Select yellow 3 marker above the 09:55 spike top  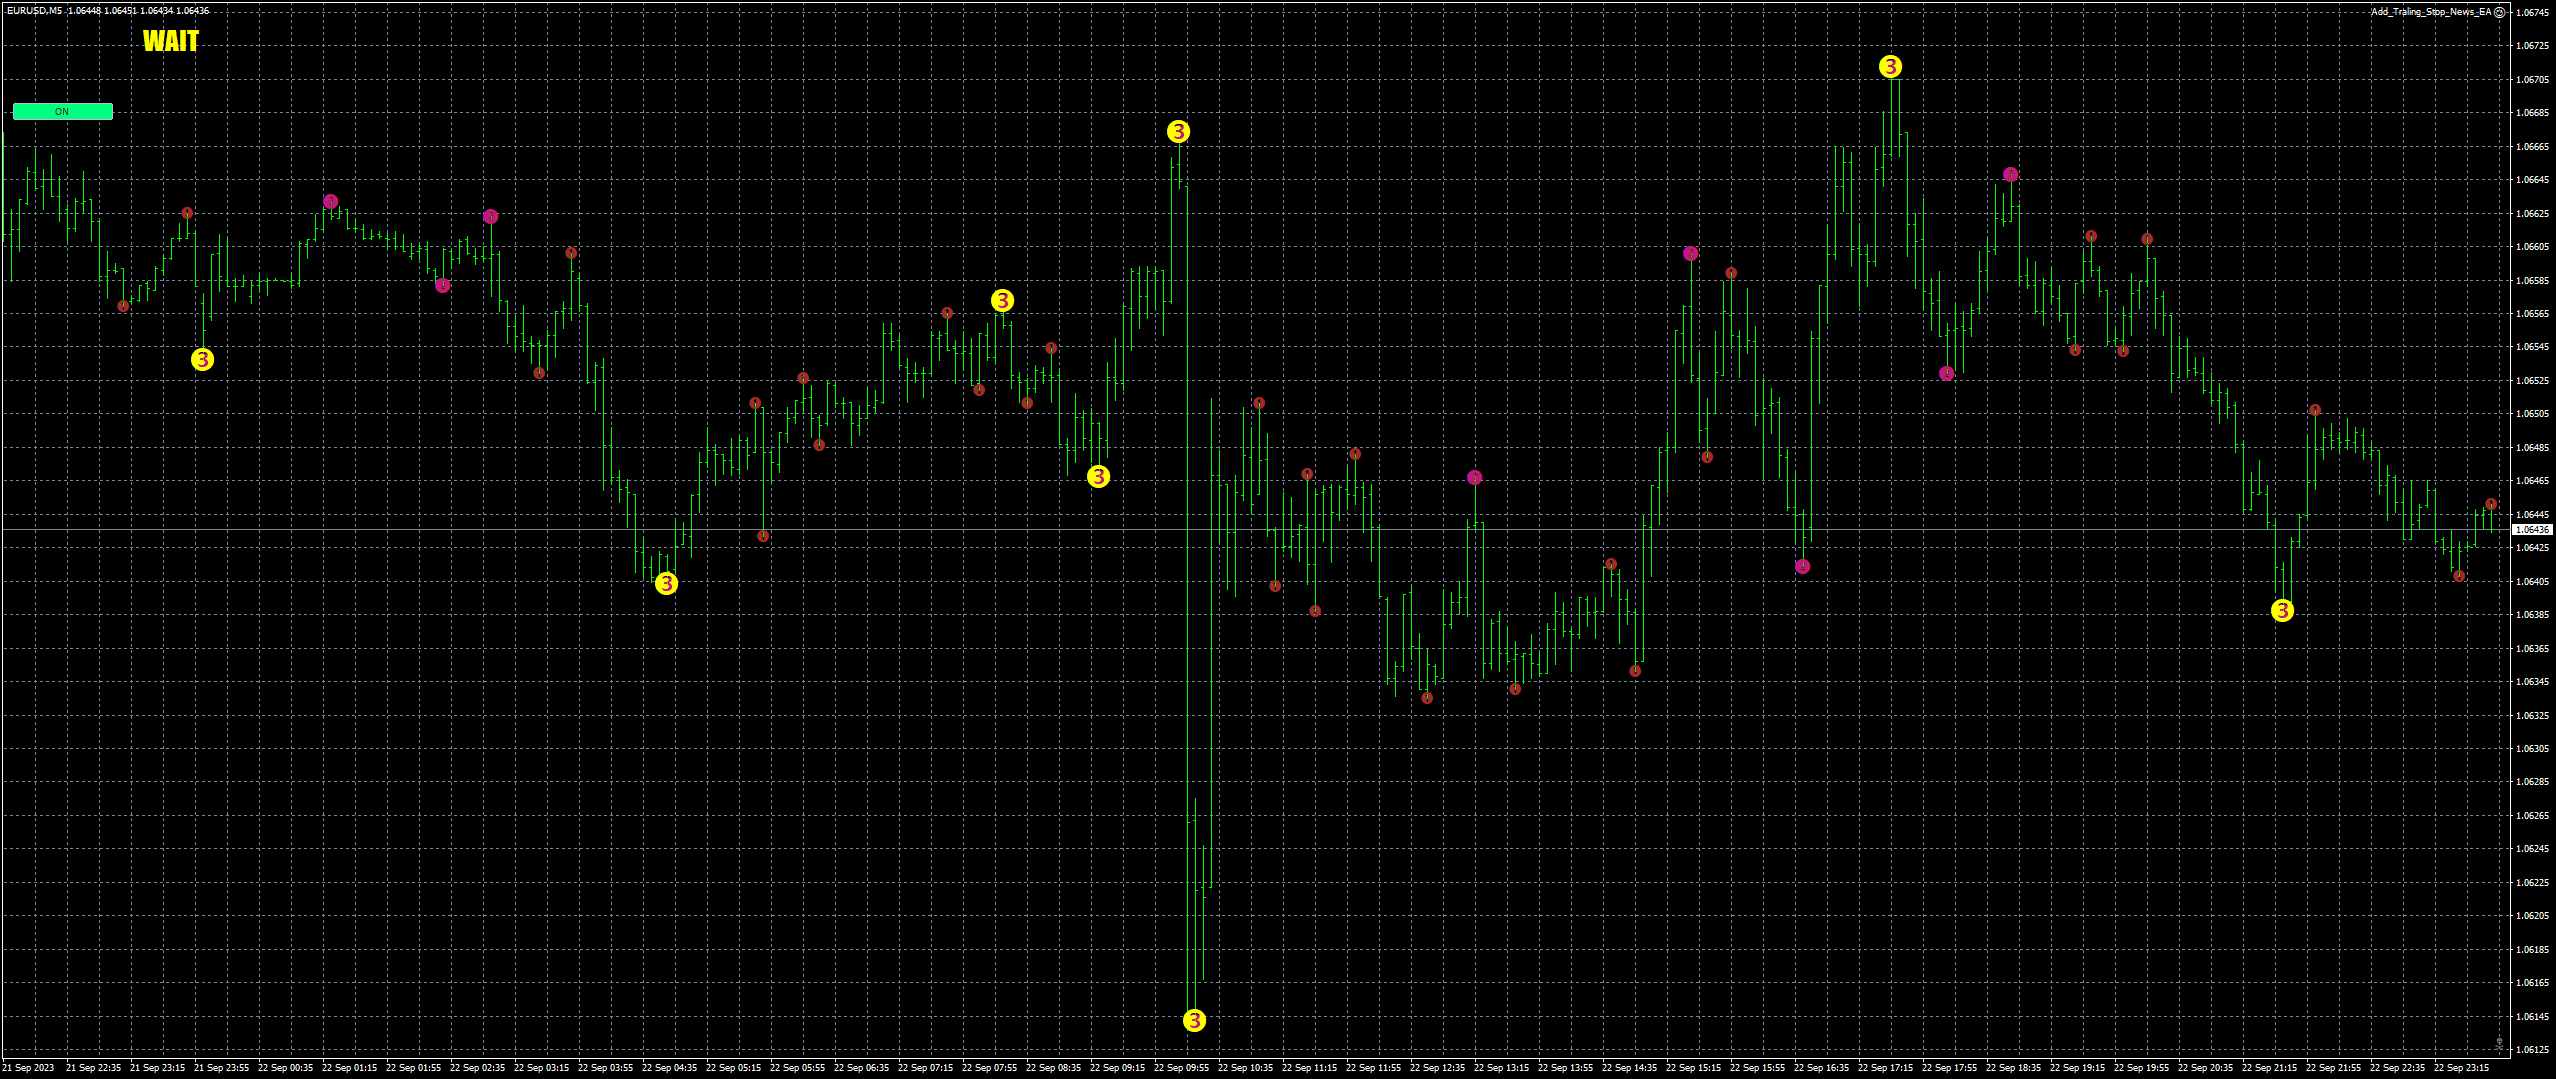click(1178, 131)
